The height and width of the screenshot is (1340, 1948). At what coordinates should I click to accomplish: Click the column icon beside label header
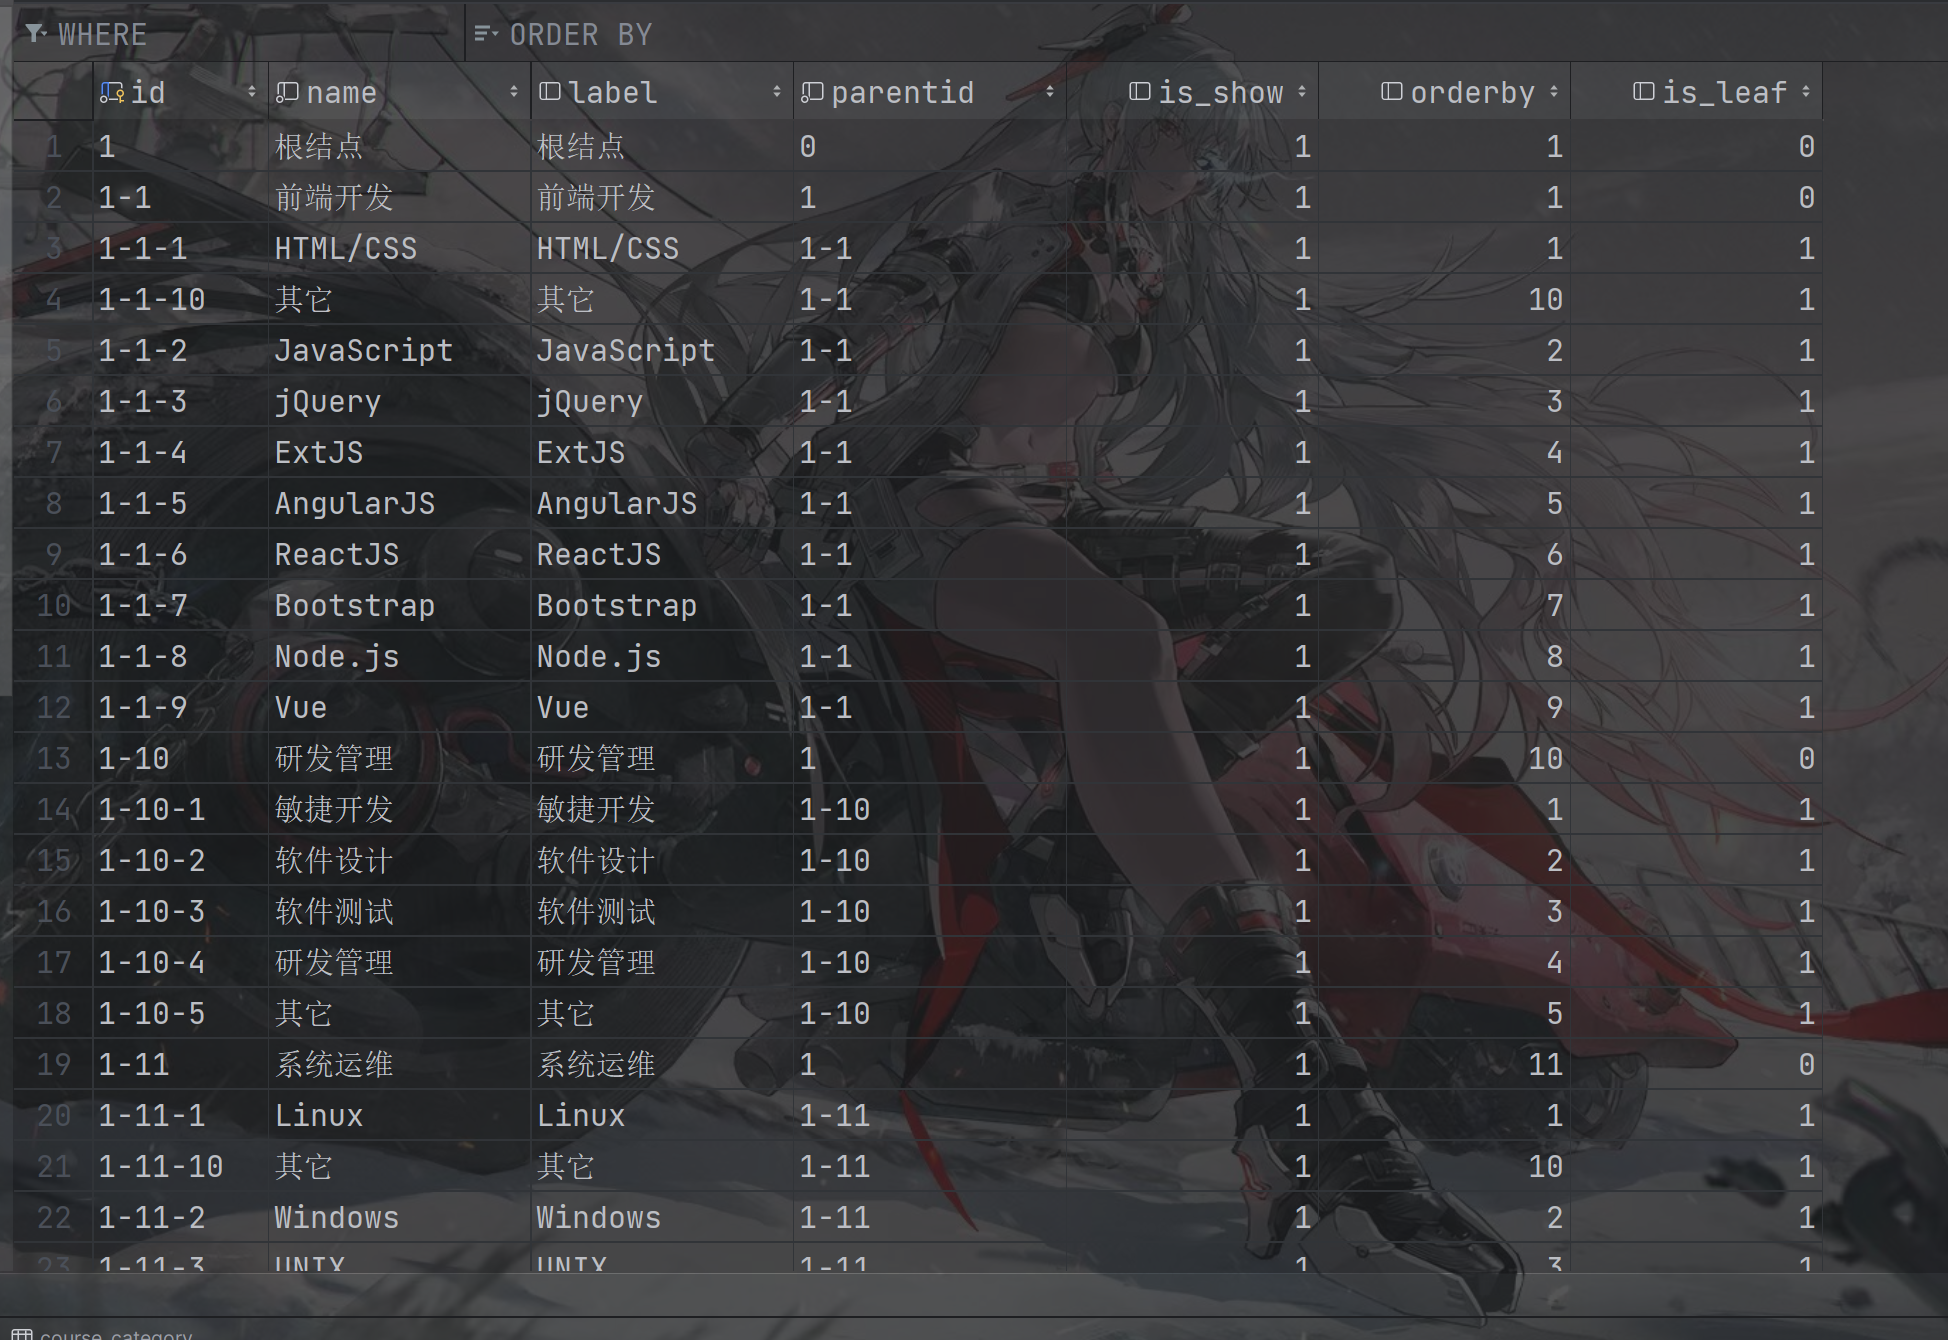[549, 92]
